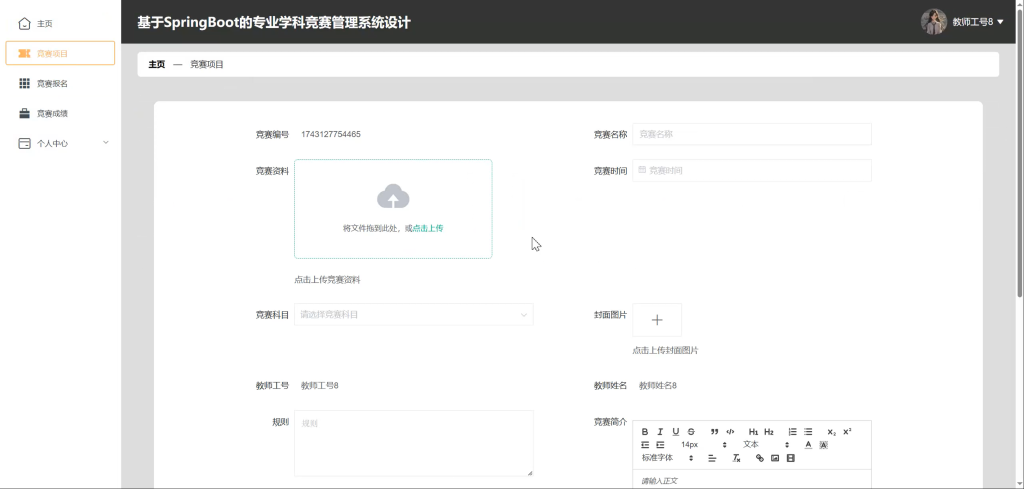This screenshot has height=489, width=1024.
Task: Insert a code block in the editor
Action: pyautogui.click(x=730, y=432)
